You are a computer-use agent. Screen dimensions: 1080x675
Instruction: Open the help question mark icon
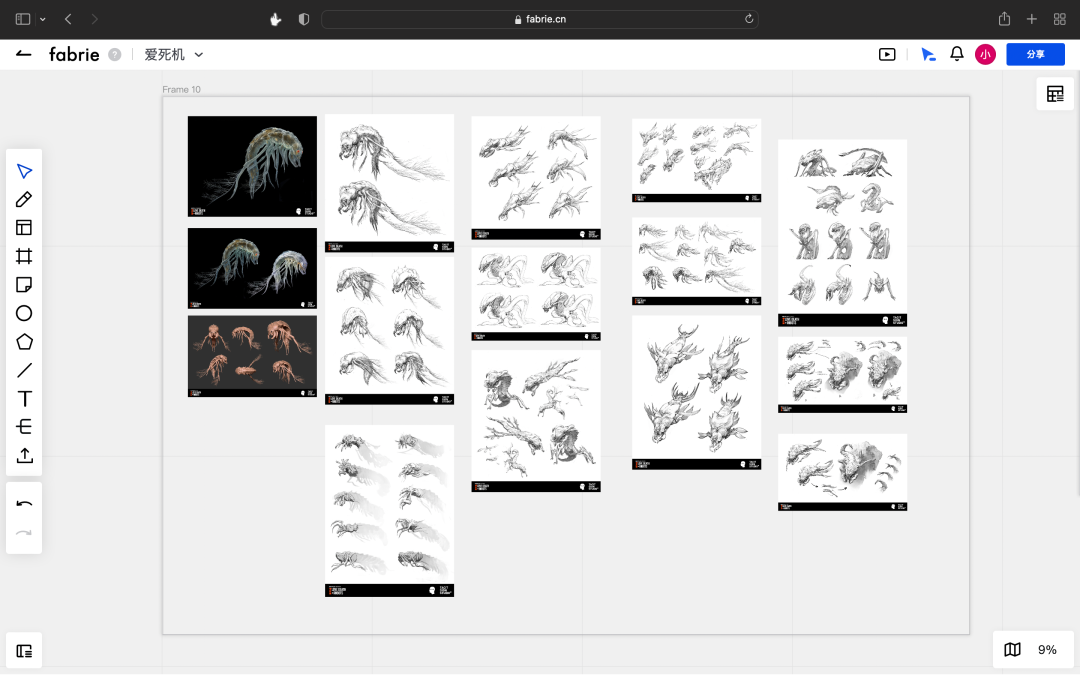tap(115, 54)
